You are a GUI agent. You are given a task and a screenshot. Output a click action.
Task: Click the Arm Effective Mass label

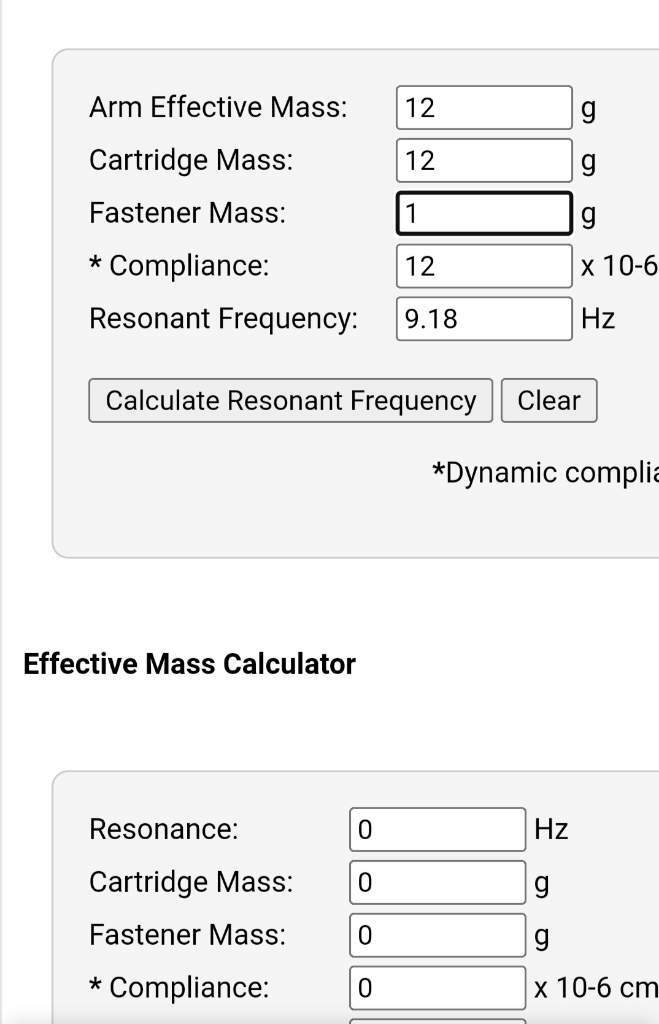(218, 107)
